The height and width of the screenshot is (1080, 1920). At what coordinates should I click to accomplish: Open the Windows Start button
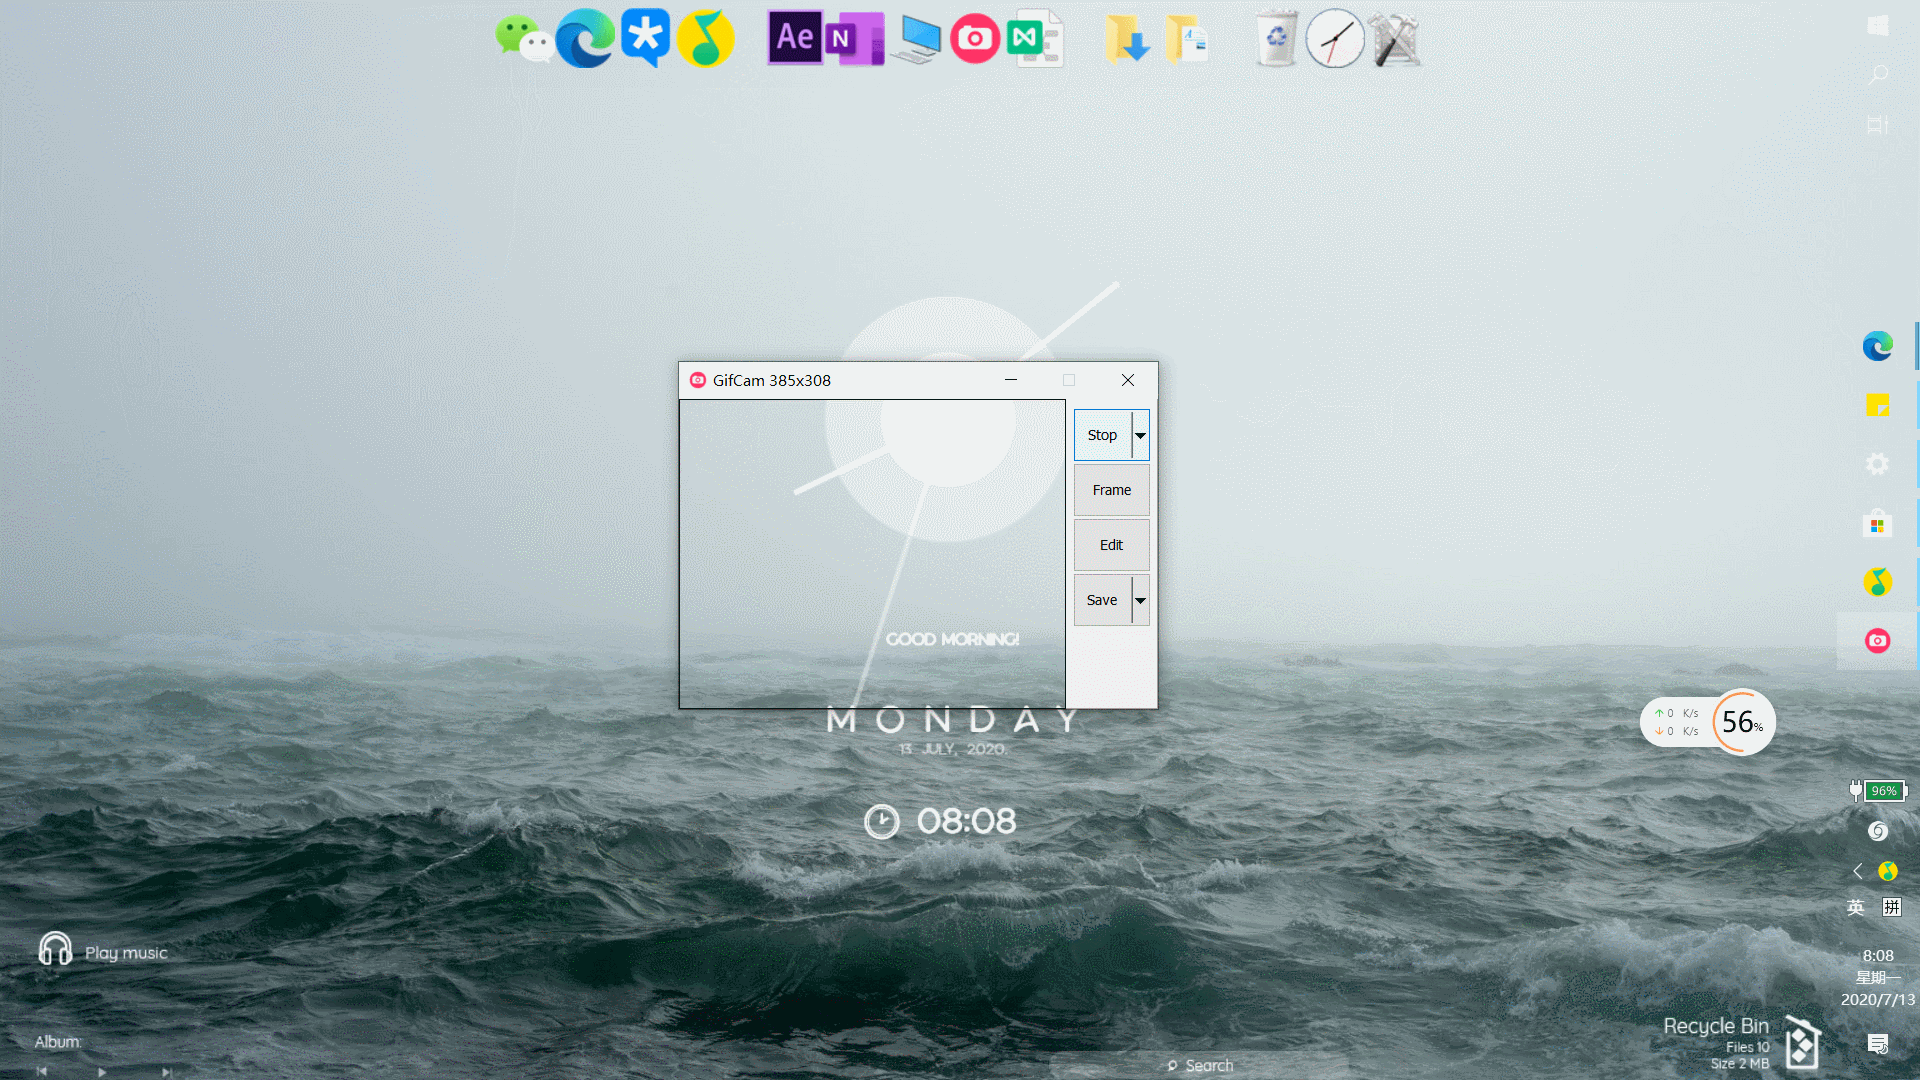click(x=1878, y=25)
